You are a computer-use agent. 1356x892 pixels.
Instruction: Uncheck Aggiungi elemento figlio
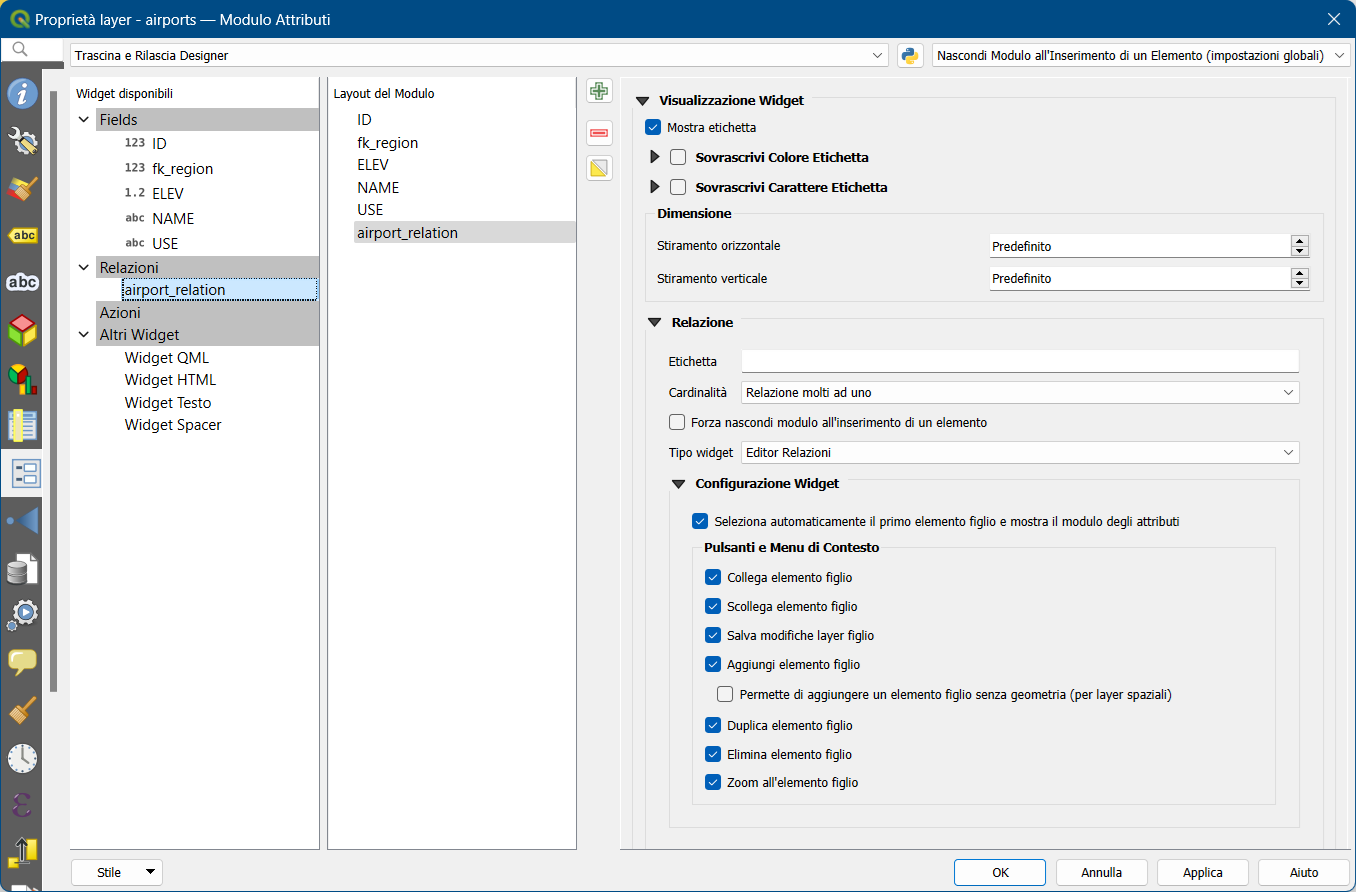coord(713,664)
